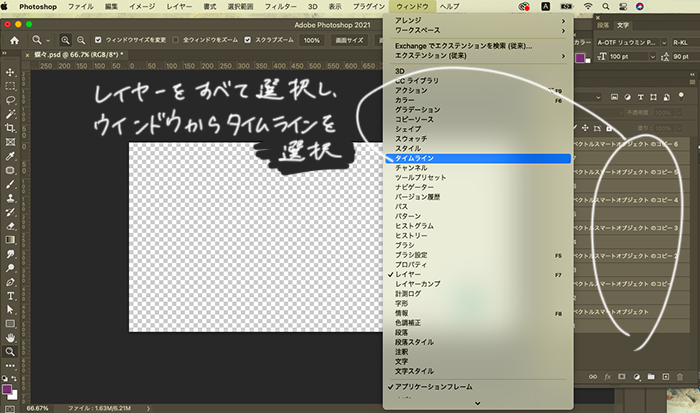Click the leading field 90 pt

685,57
